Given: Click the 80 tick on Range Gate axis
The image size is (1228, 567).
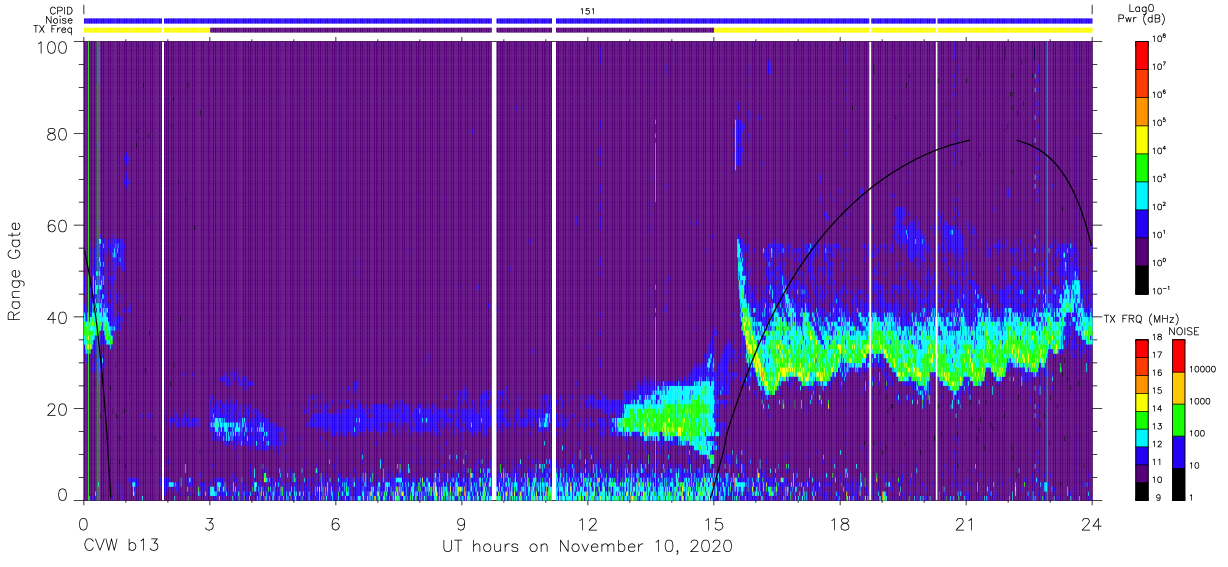Looking at the screenshot, I should coord(58,133).
